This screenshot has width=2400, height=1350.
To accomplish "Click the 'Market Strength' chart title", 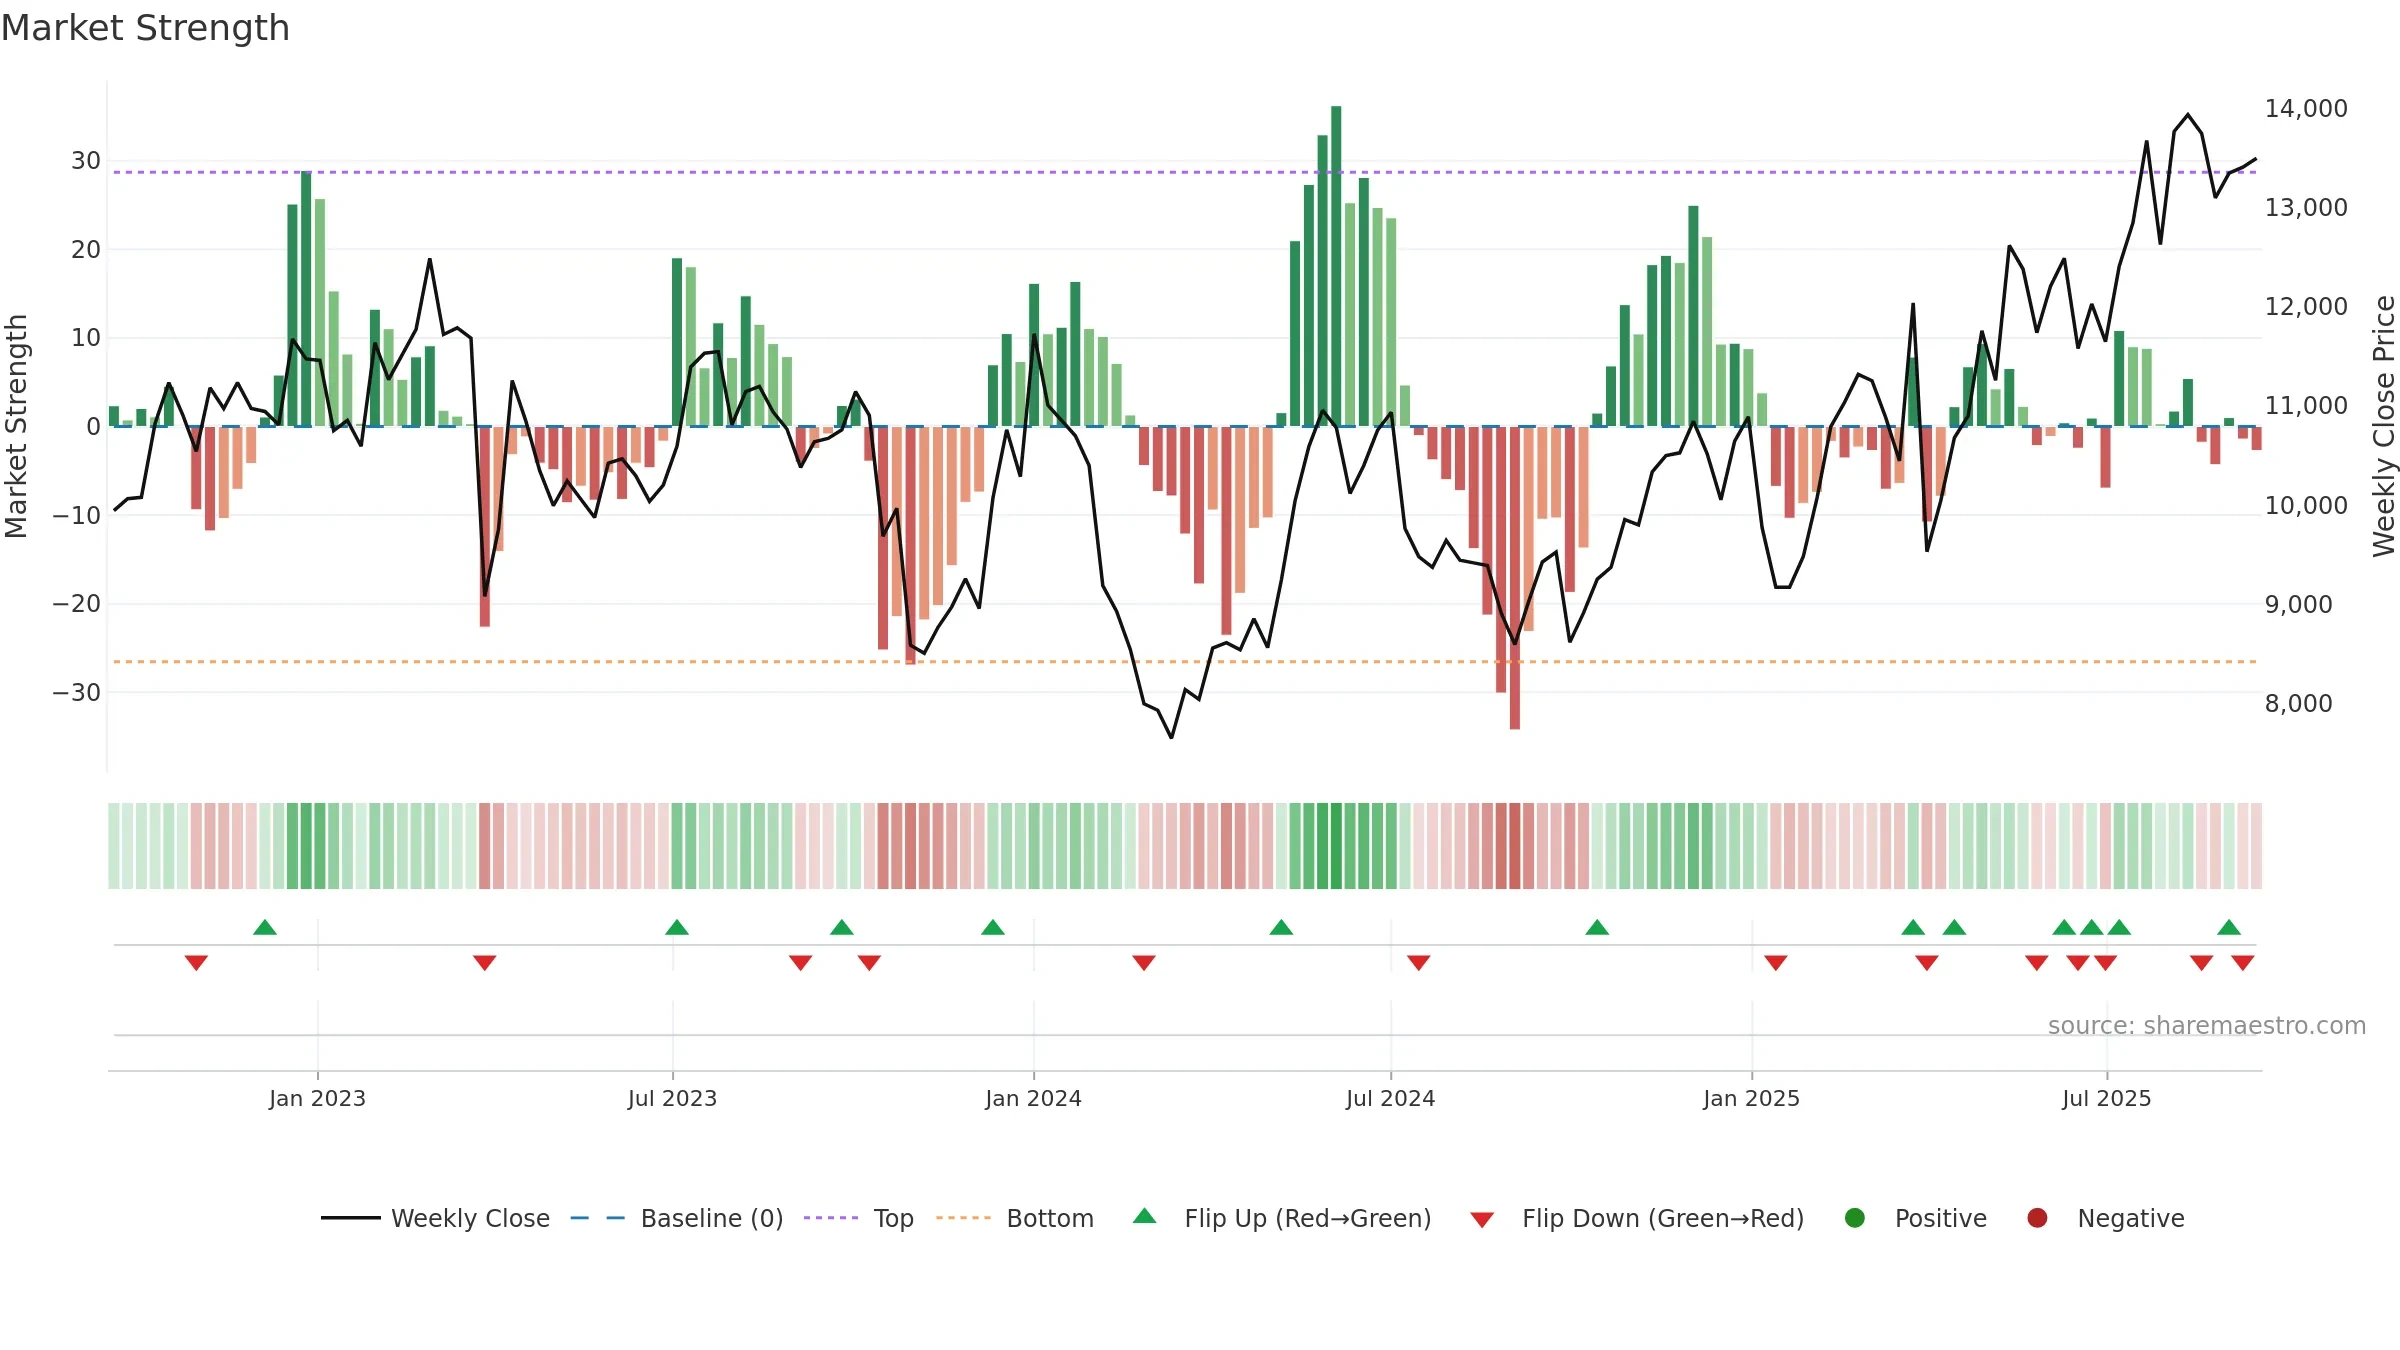I will [x=145, y=28].
